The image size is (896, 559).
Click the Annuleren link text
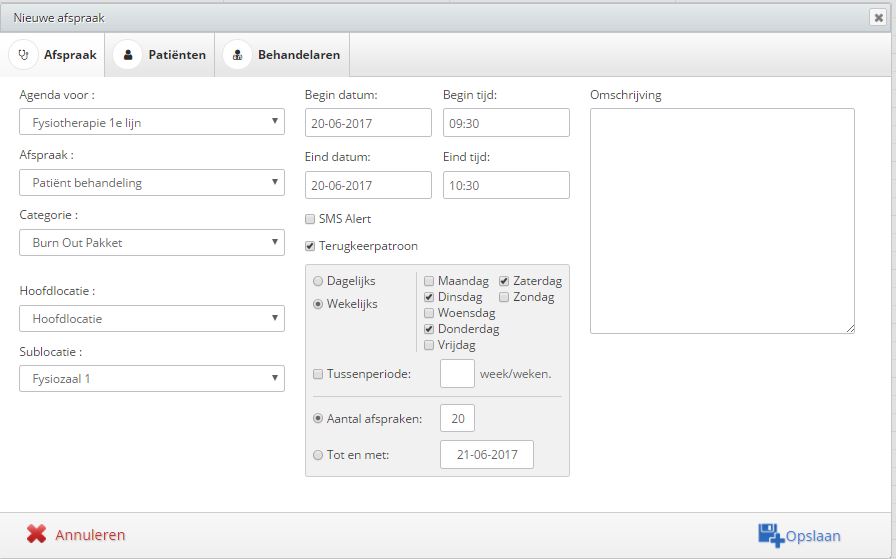(90, 535)
